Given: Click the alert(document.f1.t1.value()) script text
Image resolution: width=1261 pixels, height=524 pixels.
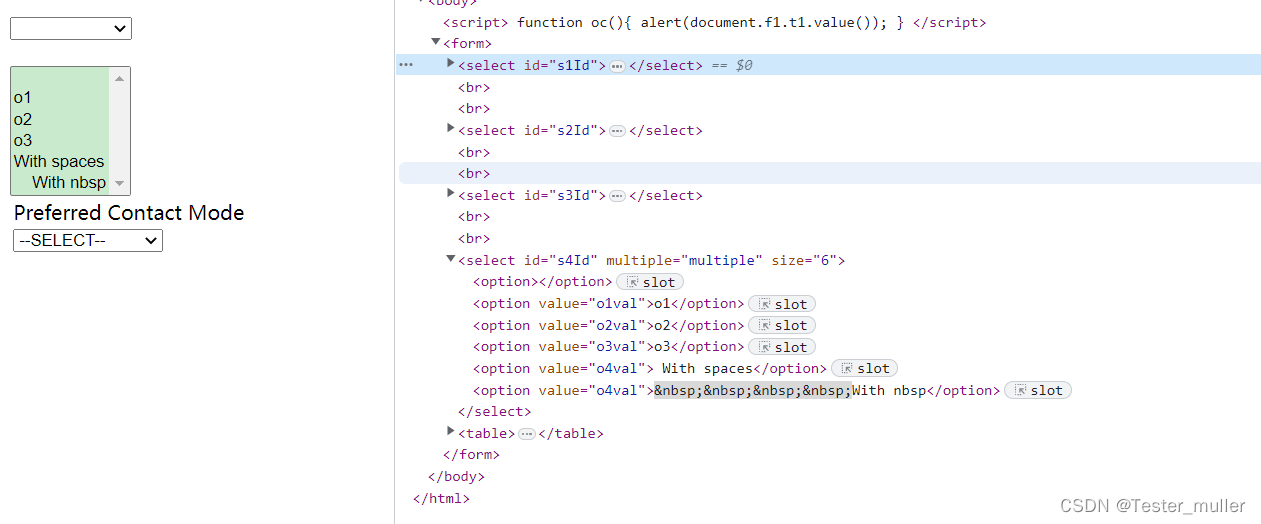Looking at the screenshot, I should tap(772, 22).
